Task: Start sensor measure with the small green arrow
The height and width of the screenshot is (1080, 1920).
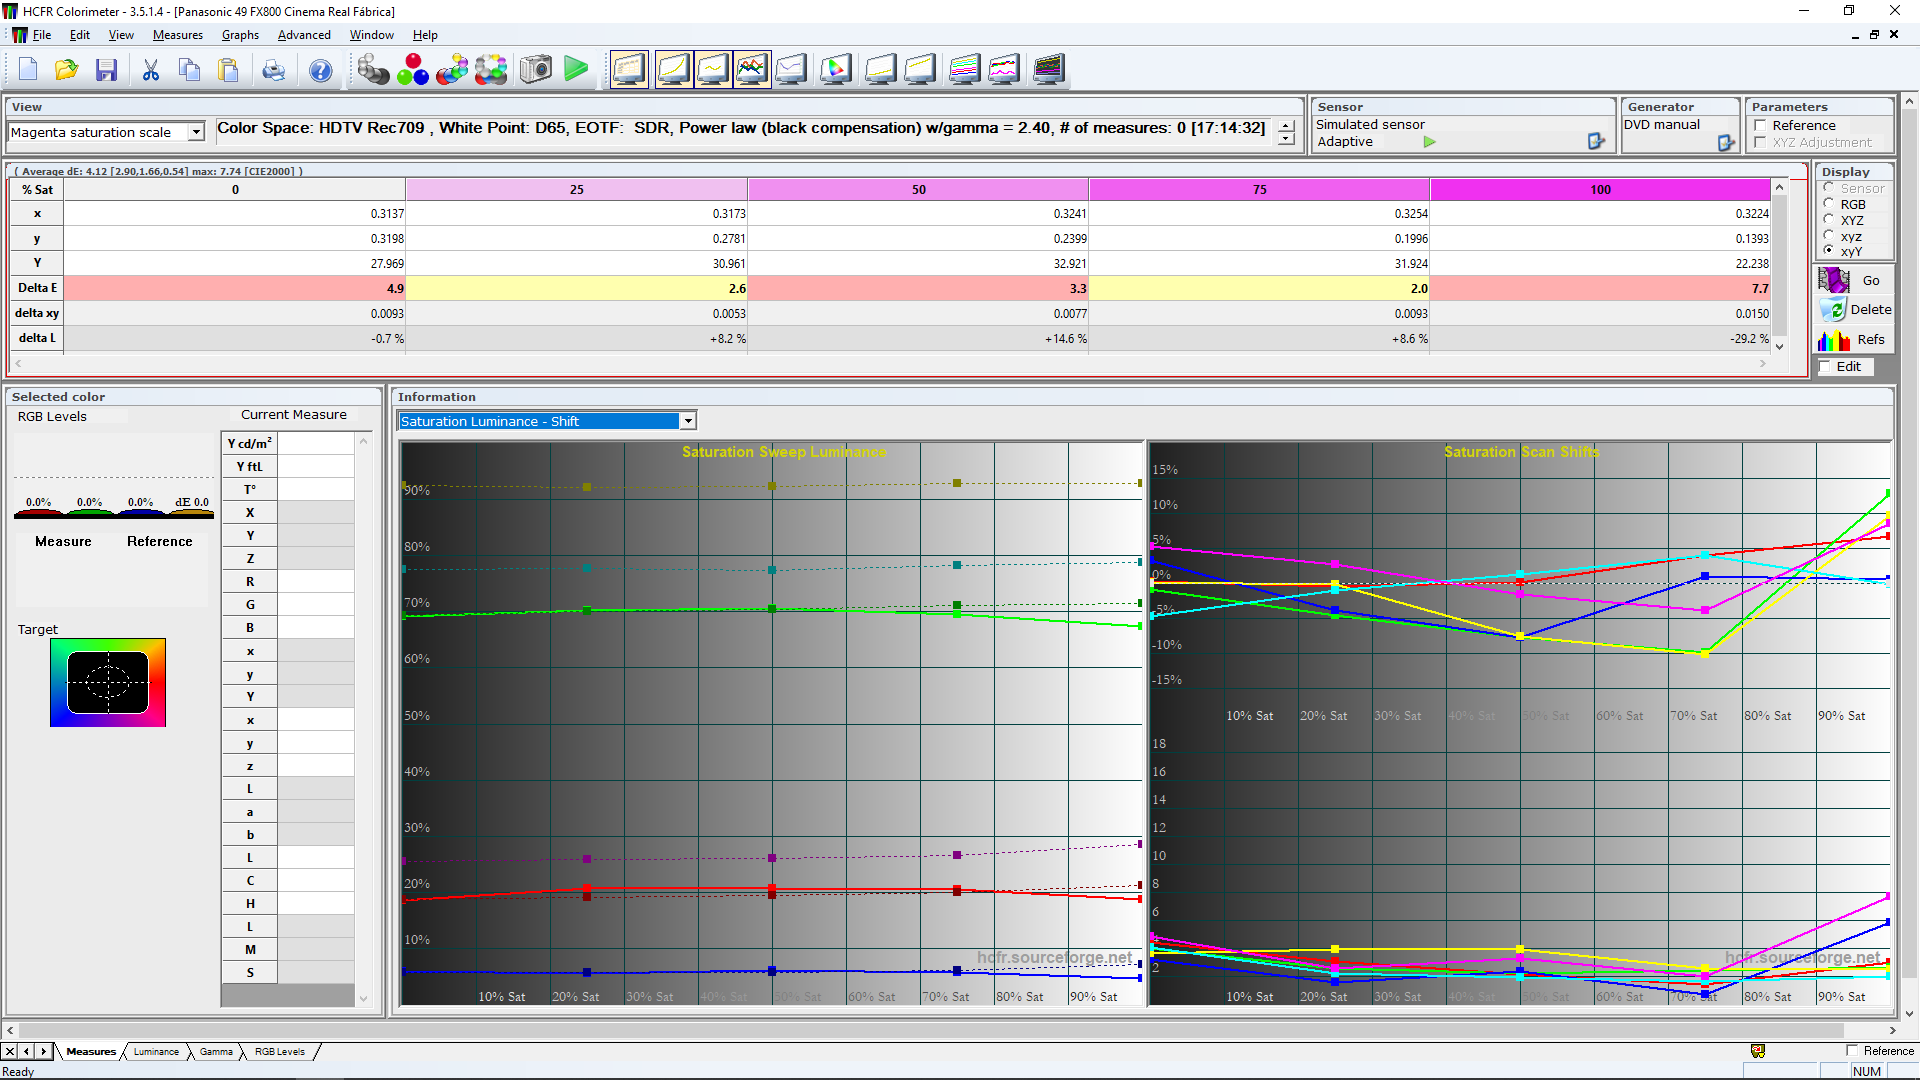Action: (x=1429, y=142)
